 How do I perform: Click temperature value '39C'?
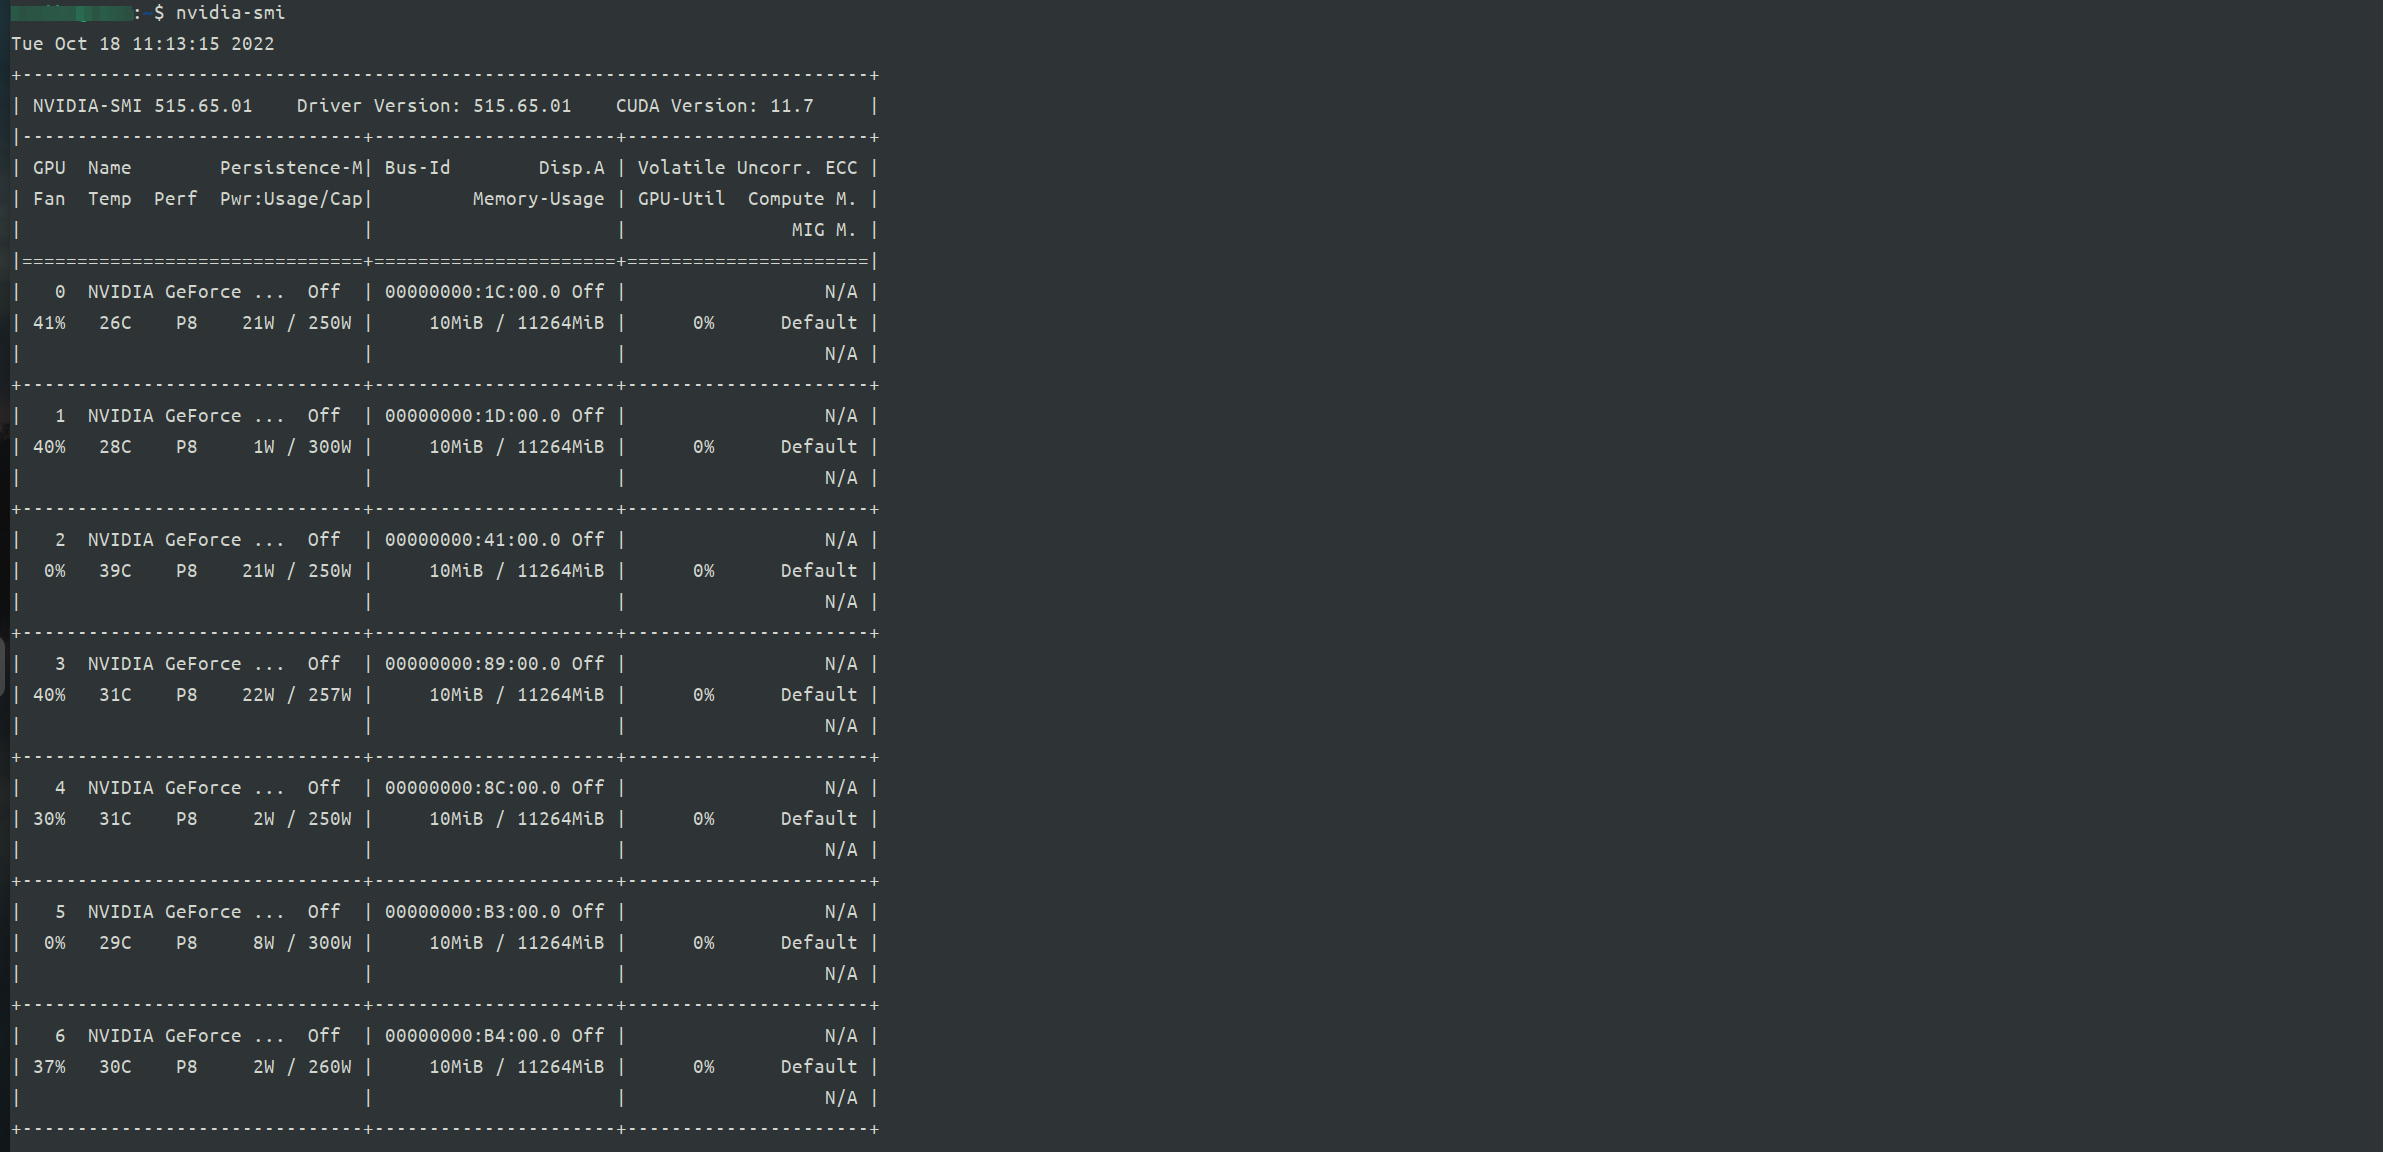click(116, 571)
